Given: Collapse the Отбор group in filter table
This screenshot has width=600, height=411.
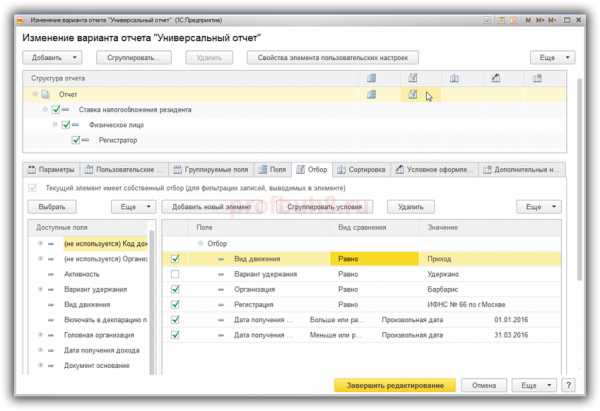Looking at the screenshot, I should 200,244.
